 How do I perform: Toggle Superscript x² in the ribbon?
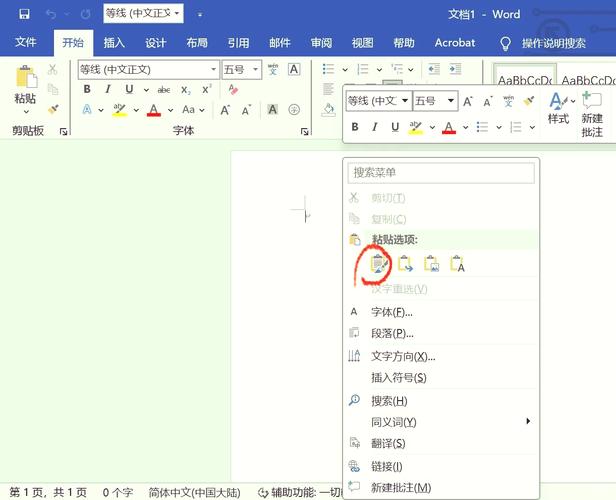click(207, 90)
